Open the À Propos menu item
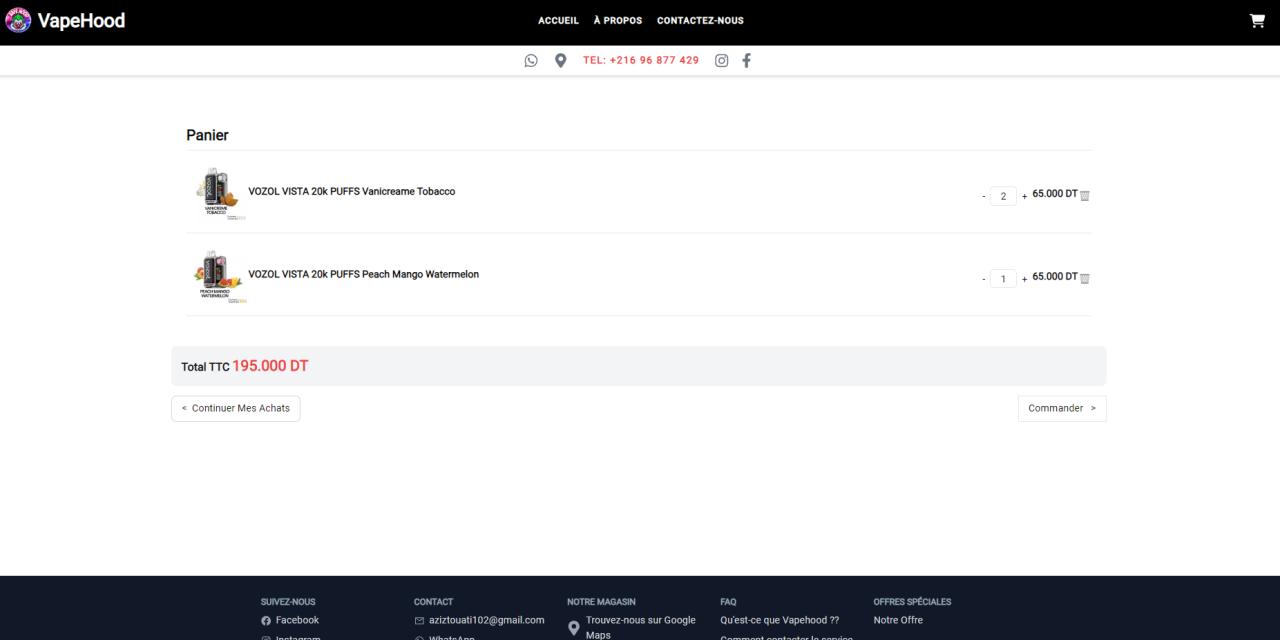Viewport: 1280px width, 640px height. click(x=617, y=21)
